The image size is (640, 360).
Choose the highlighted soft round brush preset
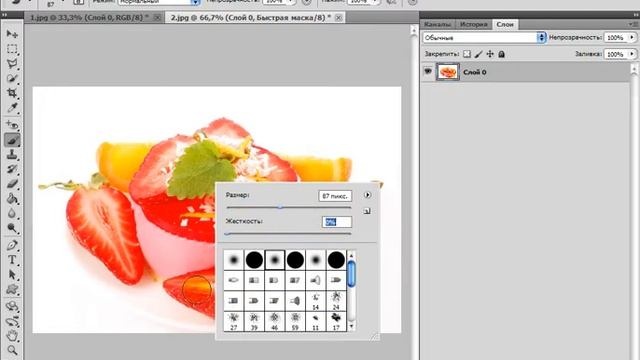click(275, 260)
